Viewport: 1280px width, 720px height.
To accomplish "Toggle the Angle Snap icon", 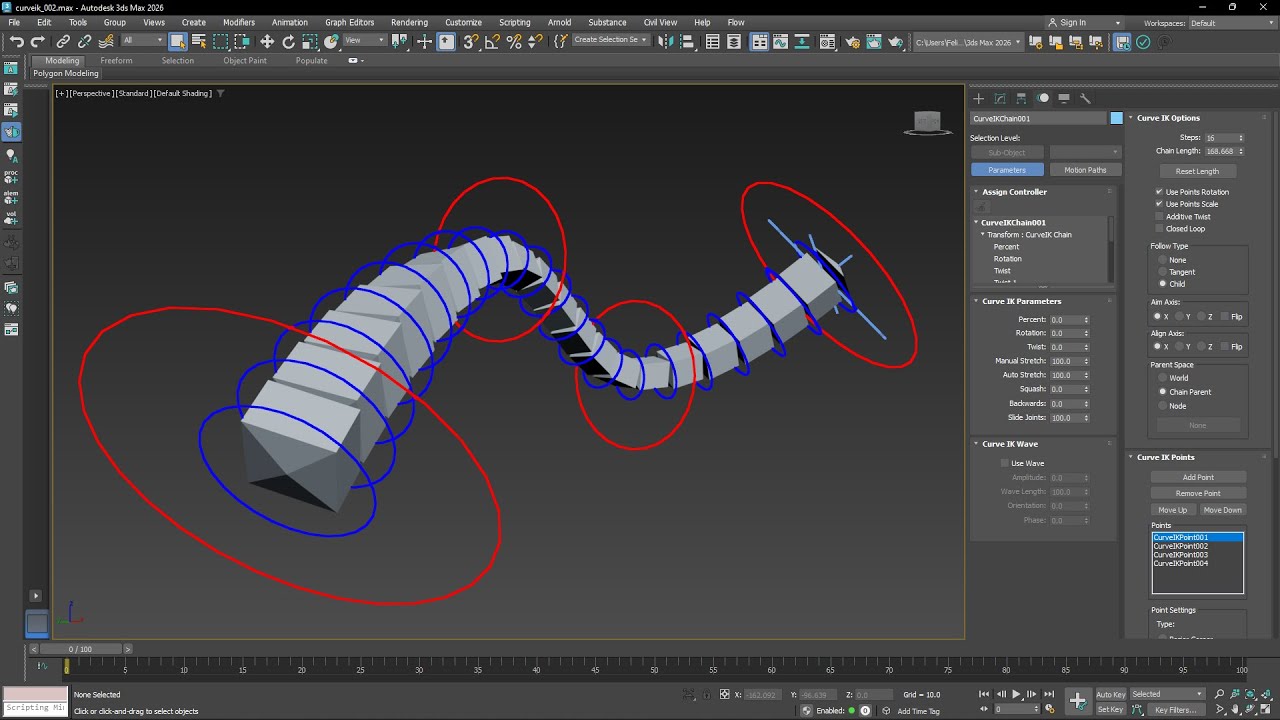I will pyautogui.click(x=492, y=42).
